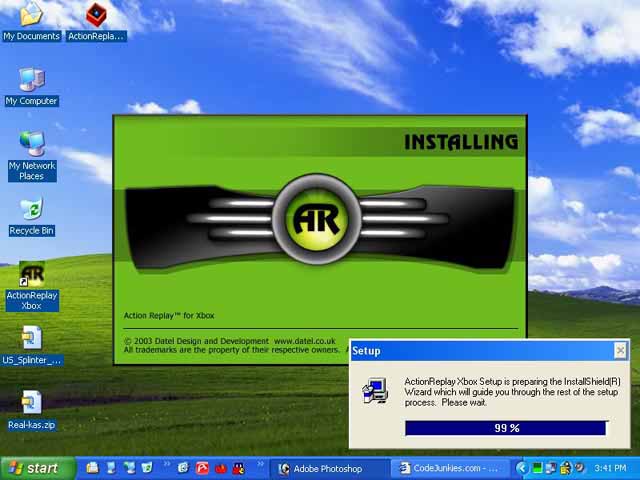Click the 3:41 PM taskbar clock

610,468
